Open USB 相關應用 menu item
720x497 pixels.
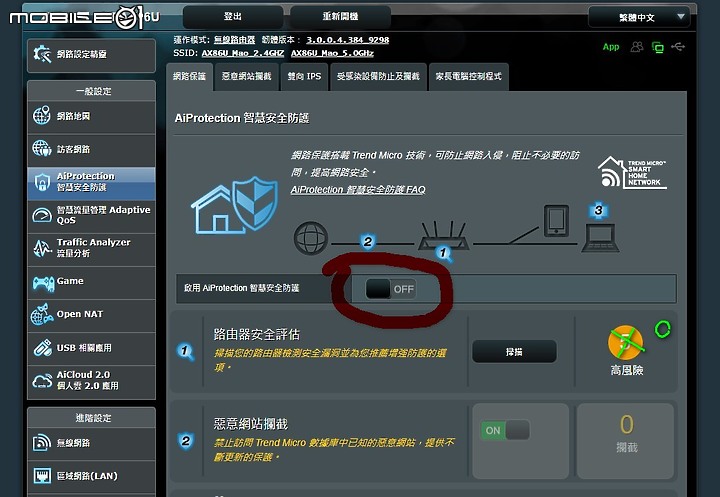point(91,349)
